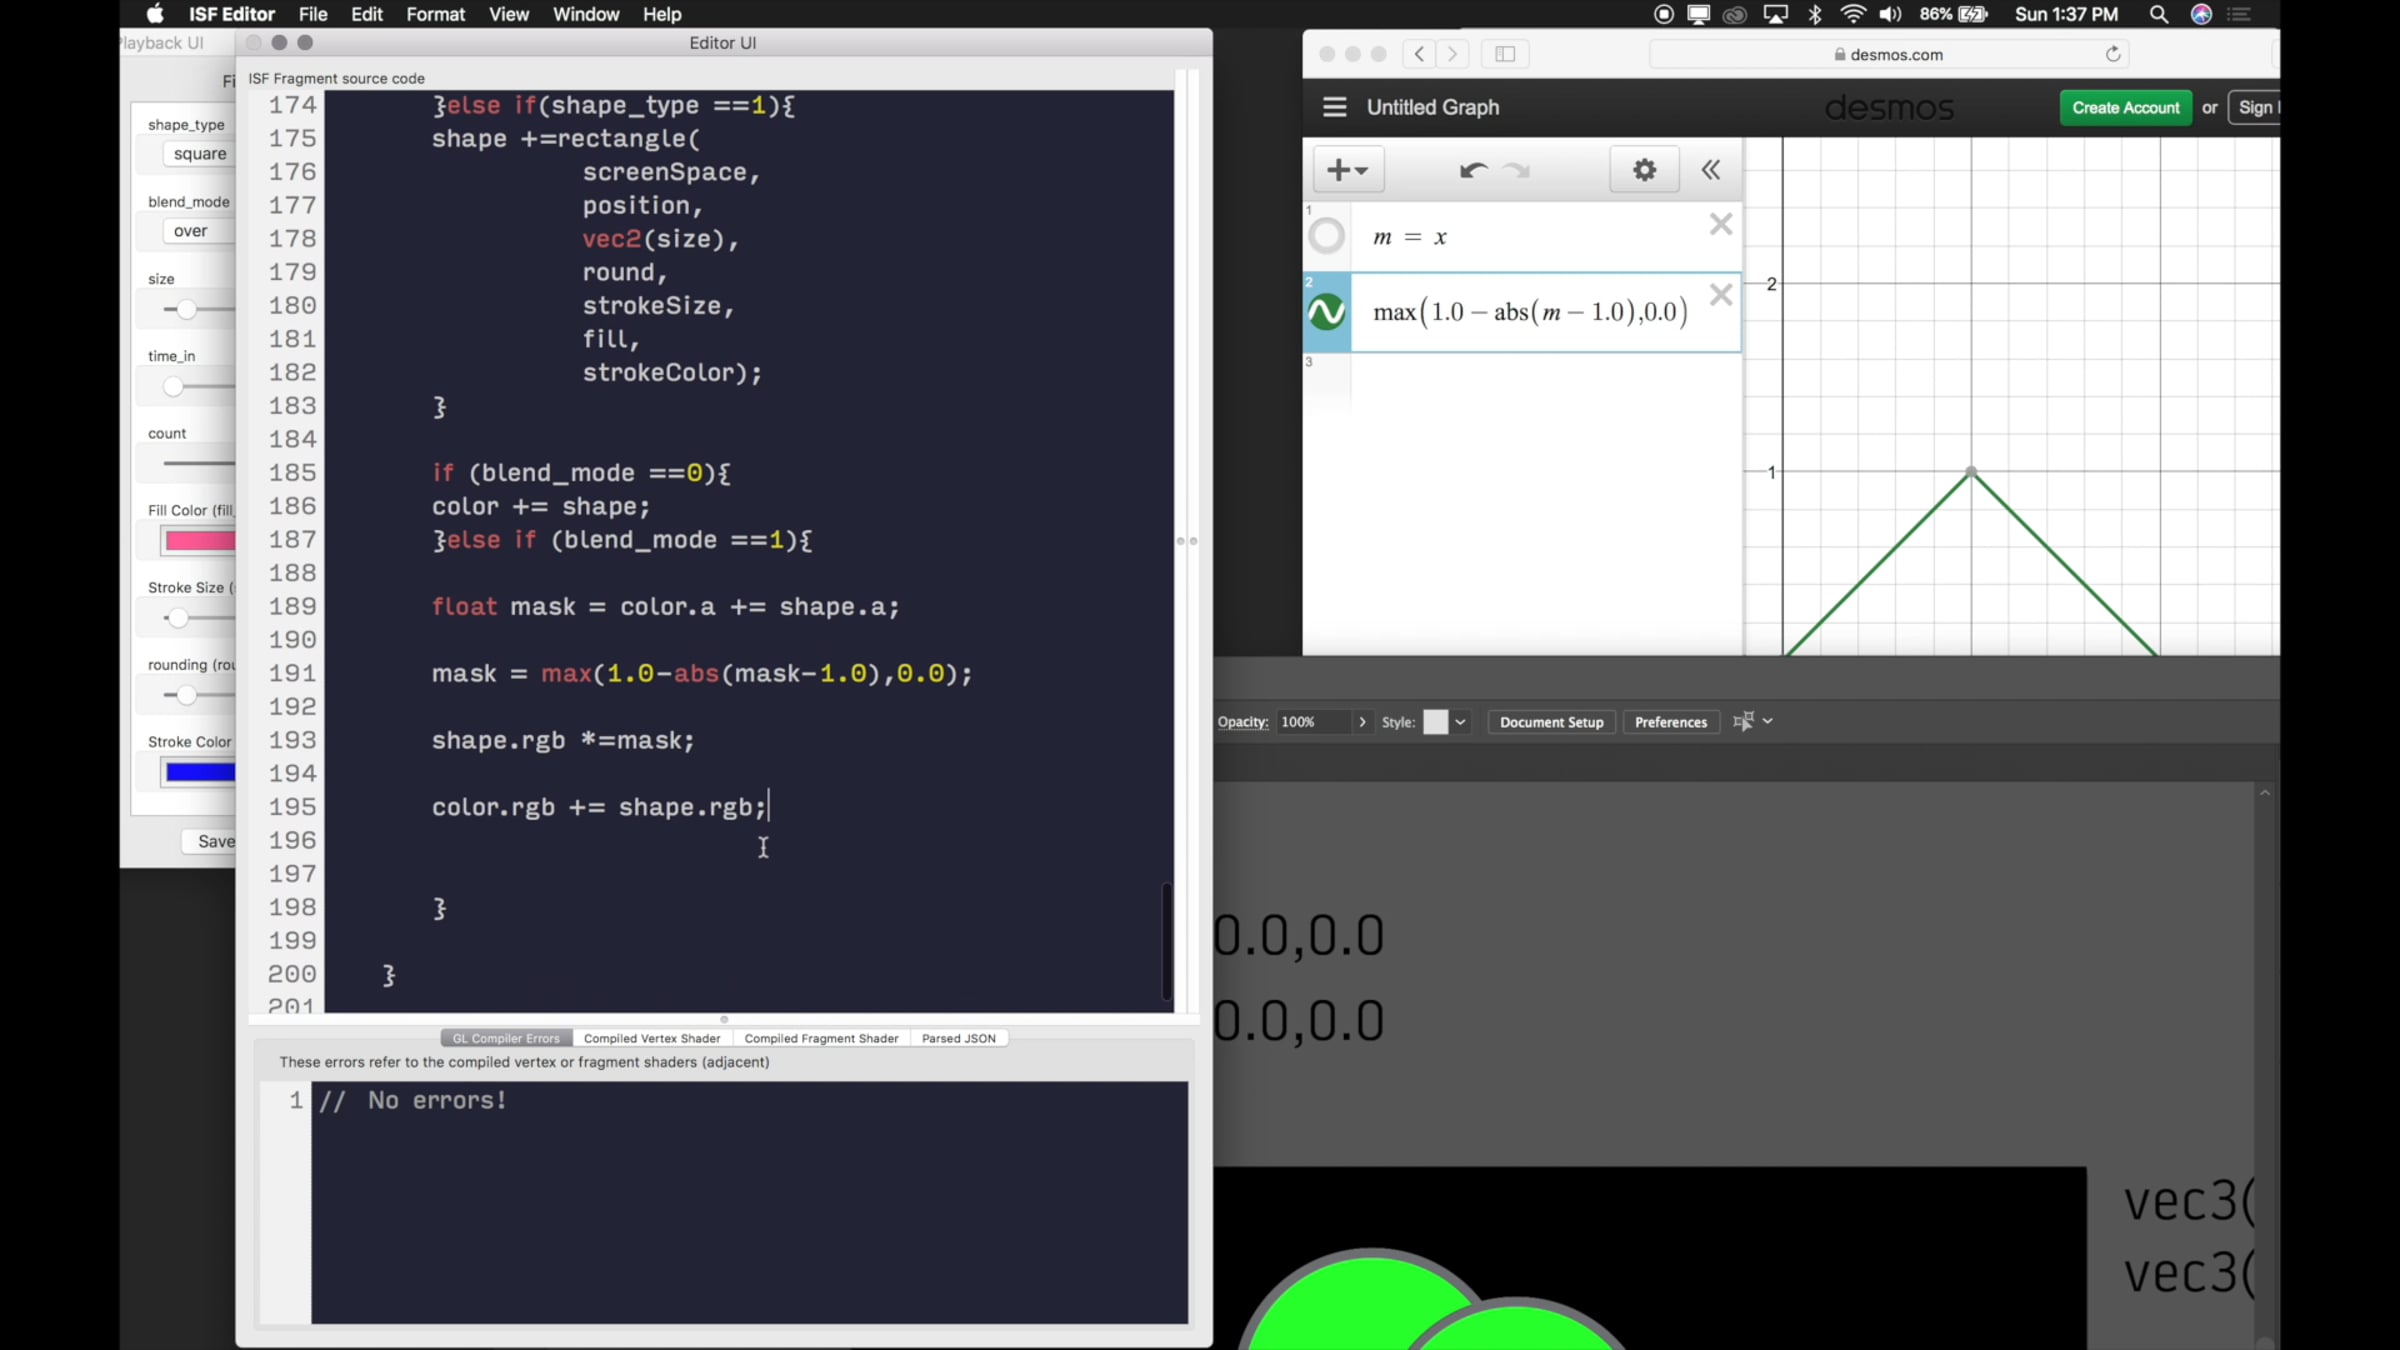Viewport: 2400px width, 1350px height.
Task: Click the Preferences button
Action: tap(1670, 722)
